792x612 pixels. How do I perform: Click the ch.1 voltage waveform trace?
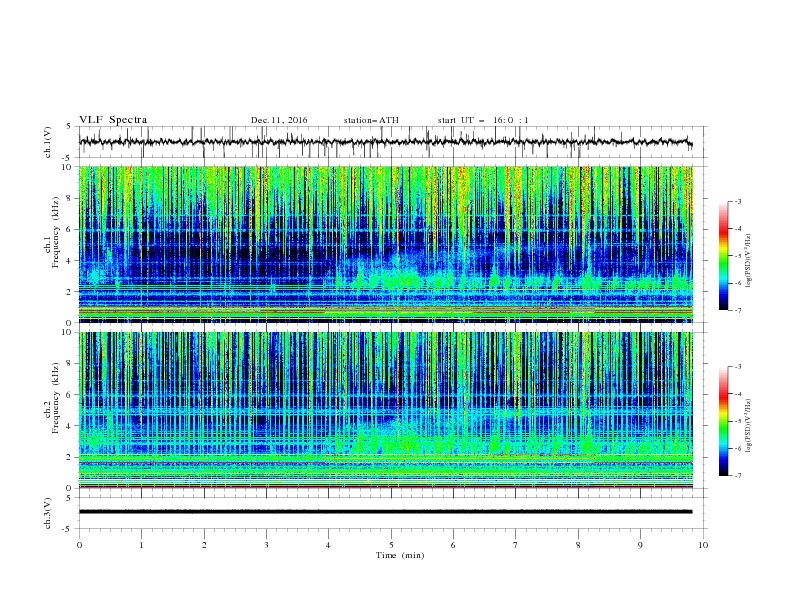[x=385, y=142]
